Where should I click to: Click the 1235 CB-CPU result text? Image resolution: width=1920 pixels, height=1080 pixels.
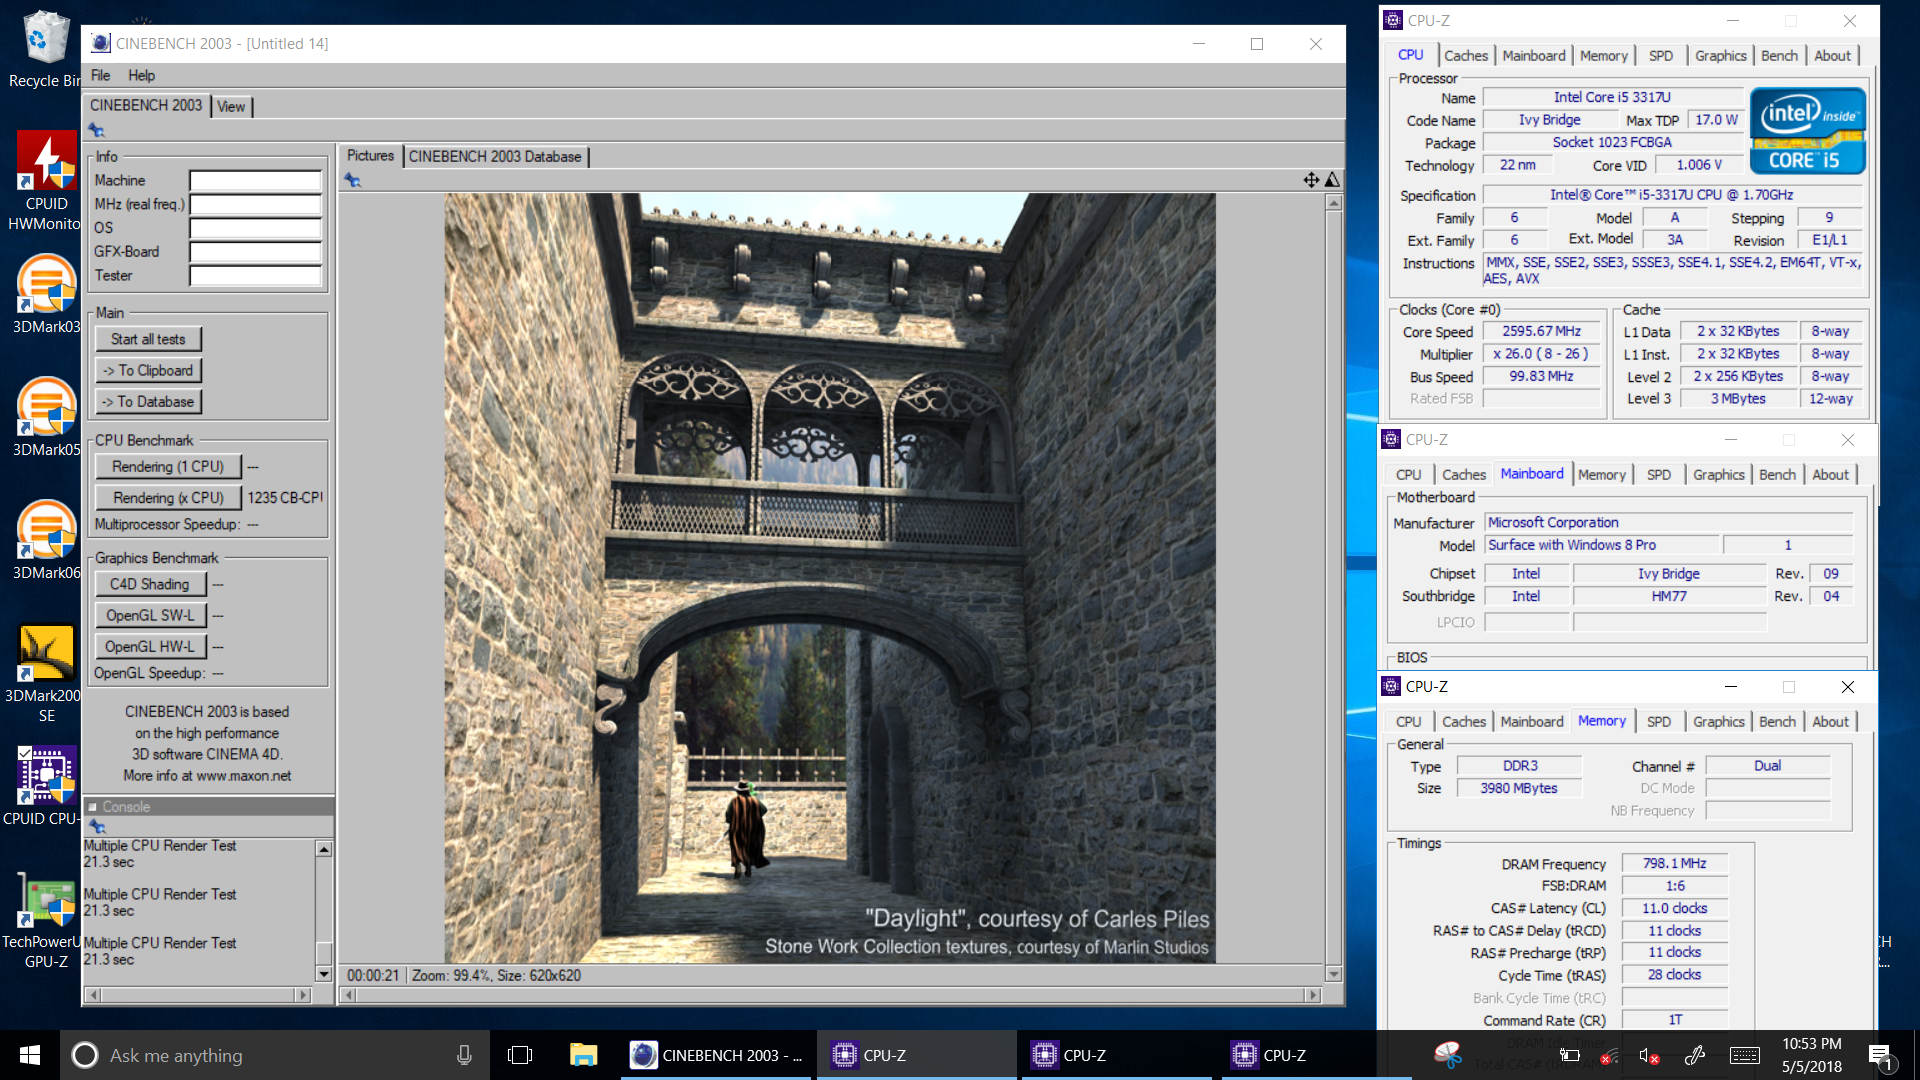[285, 498]
